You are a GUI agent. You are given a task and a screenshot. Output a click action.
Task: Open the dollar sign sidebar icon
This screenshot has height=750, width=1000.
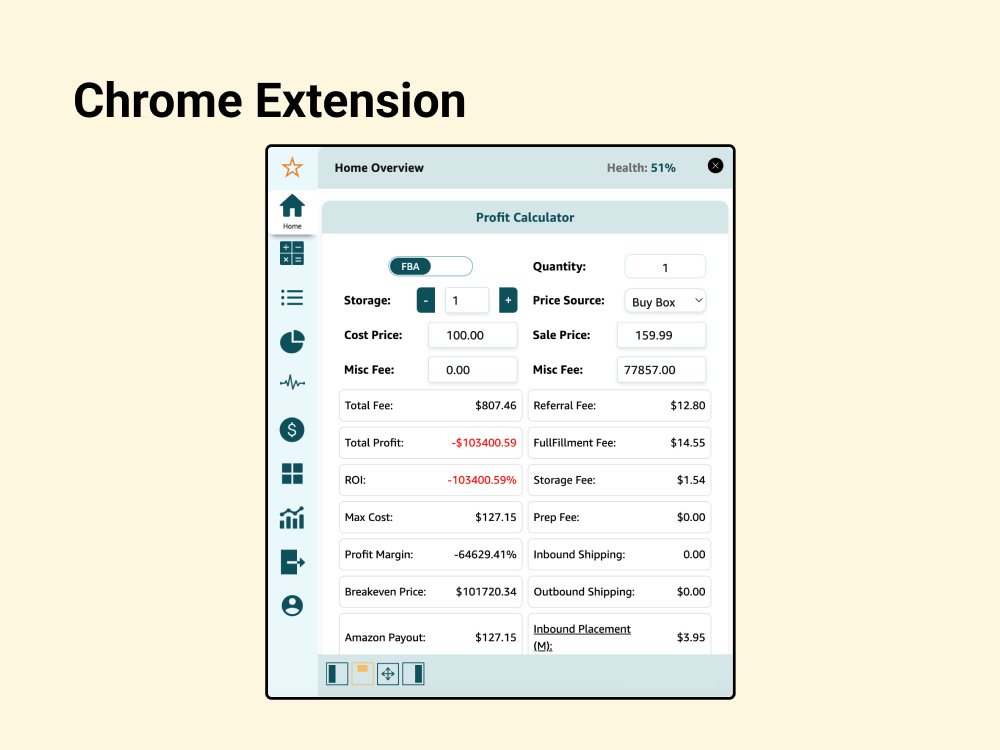point(292,430)
